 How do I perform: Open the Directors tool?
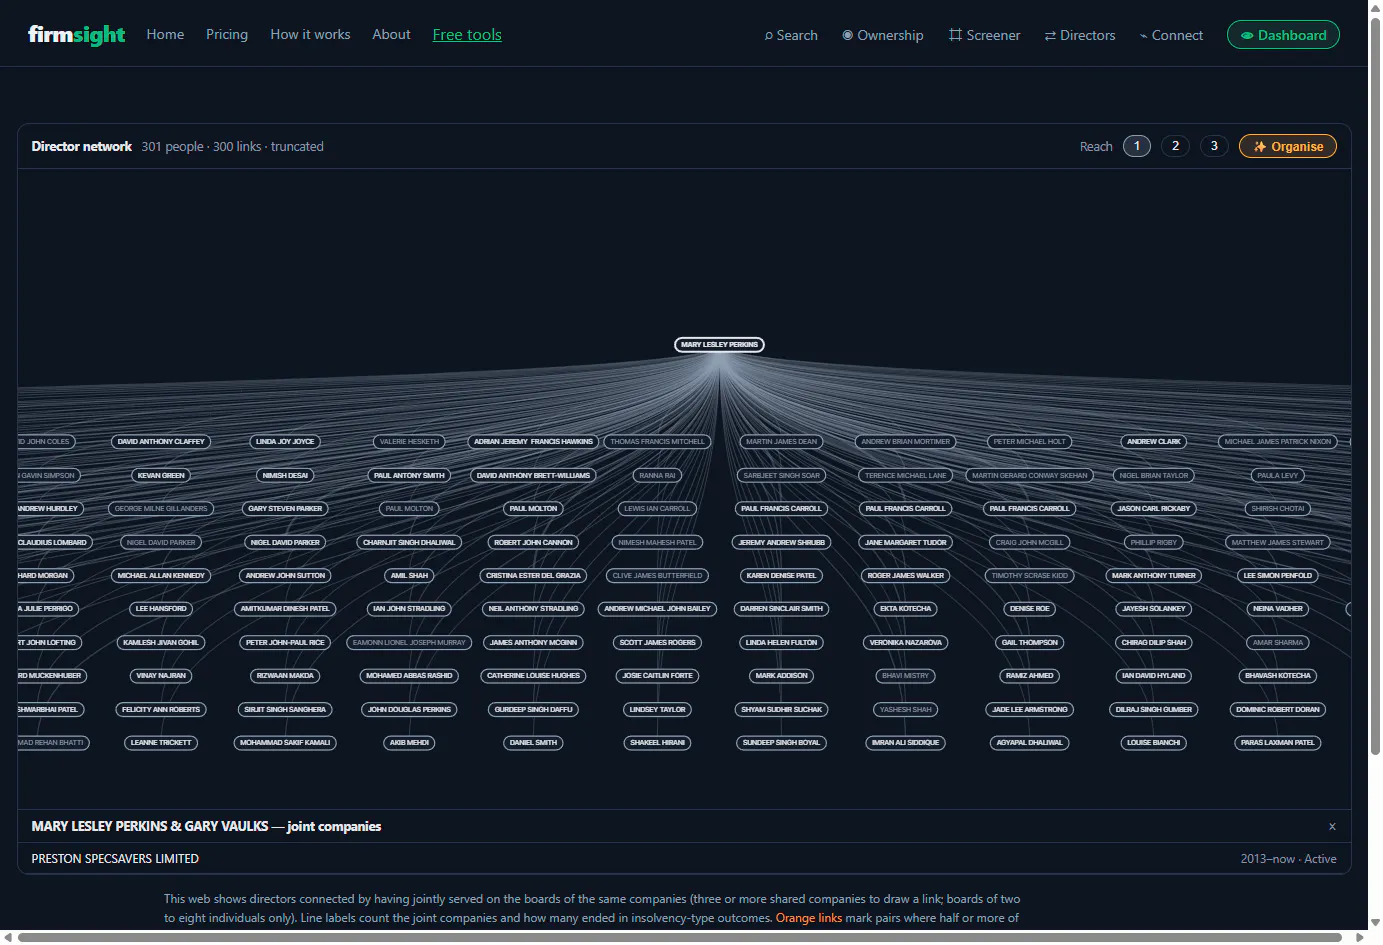1080,35
